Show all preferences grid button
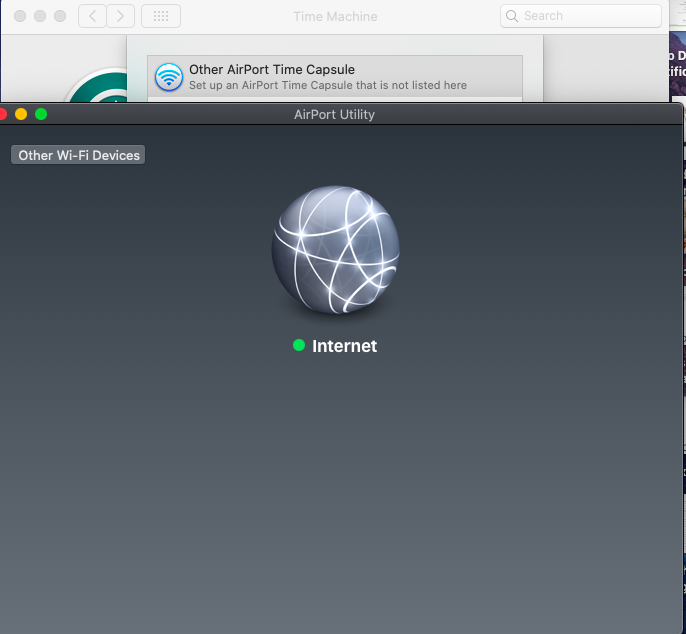 (161, 16)
